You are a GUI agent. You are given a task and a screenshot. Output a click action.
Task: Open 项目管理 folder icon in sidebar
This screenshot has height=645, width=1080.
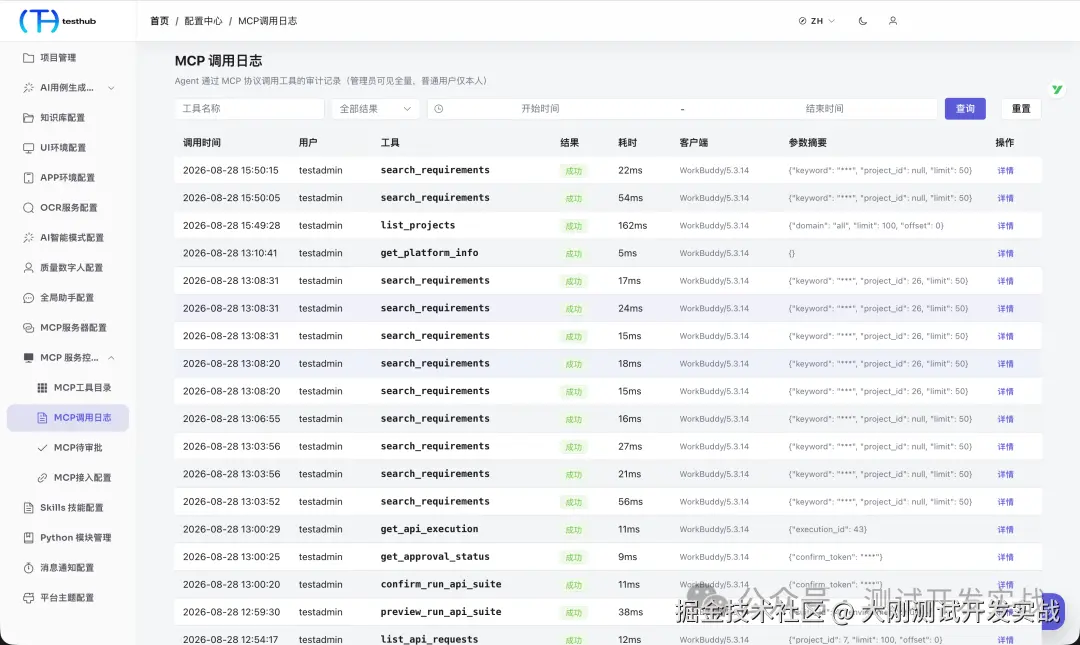click(x=28, y=58)
